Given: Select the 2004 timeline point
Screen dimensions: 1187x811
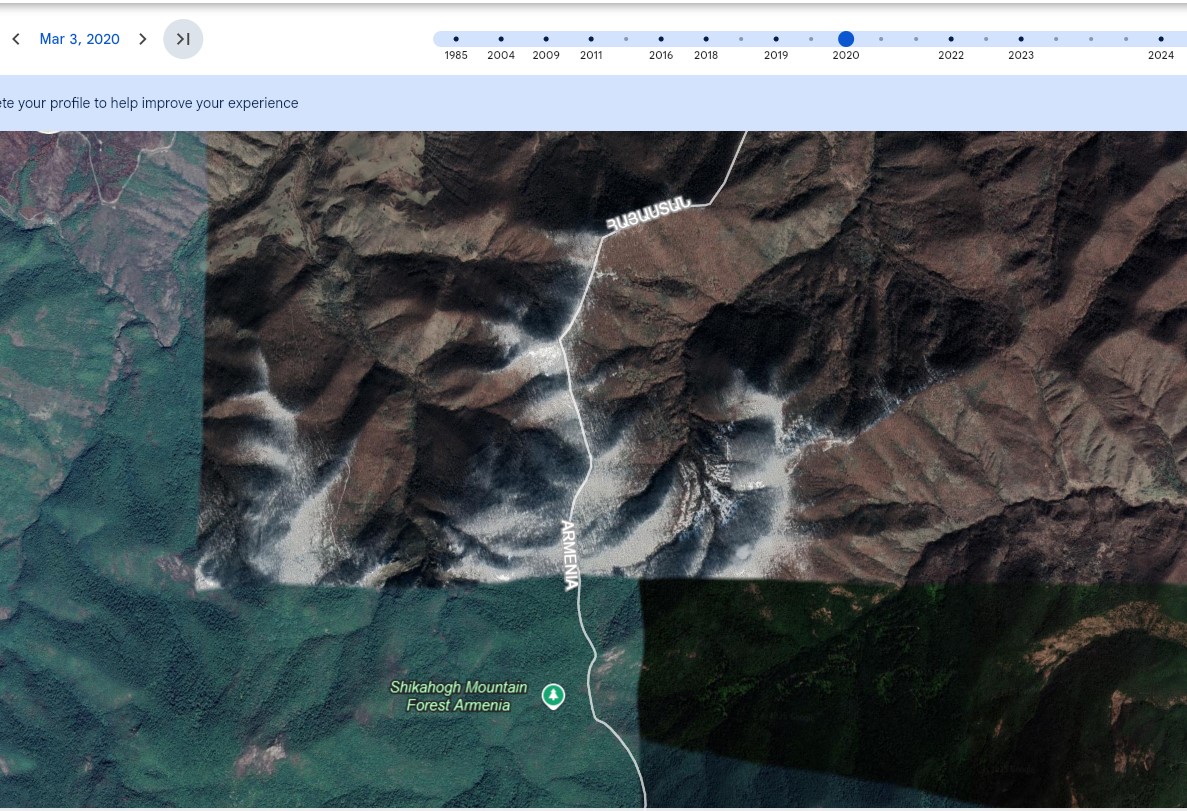Looking at the screenshot, I should [x=501, y=39].
